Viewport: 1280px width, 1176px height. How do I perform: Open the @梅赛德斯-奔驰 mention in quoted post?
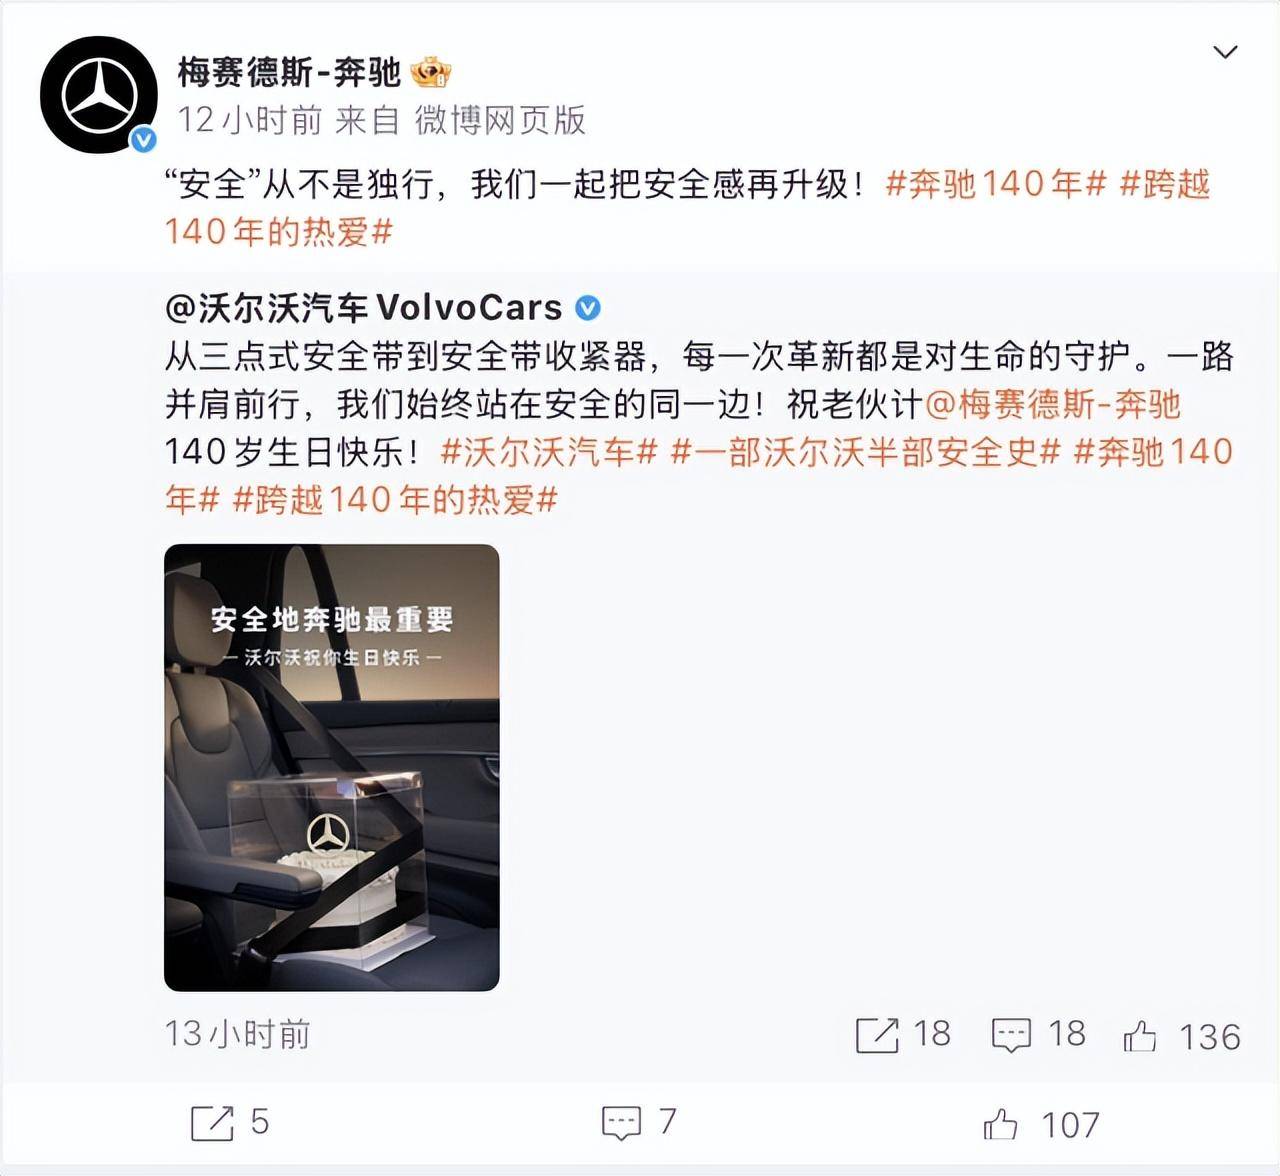coord(1054,404)
